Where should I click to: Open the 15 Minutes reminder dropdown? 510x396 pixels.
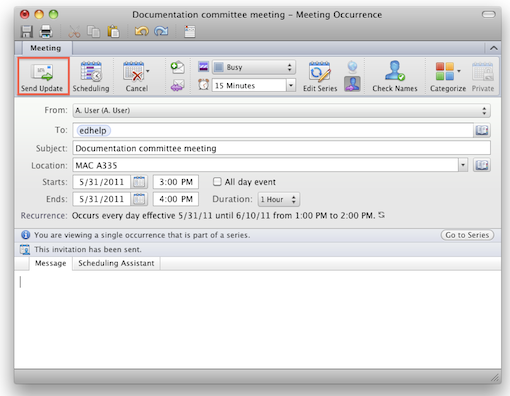tap(291, 85)
